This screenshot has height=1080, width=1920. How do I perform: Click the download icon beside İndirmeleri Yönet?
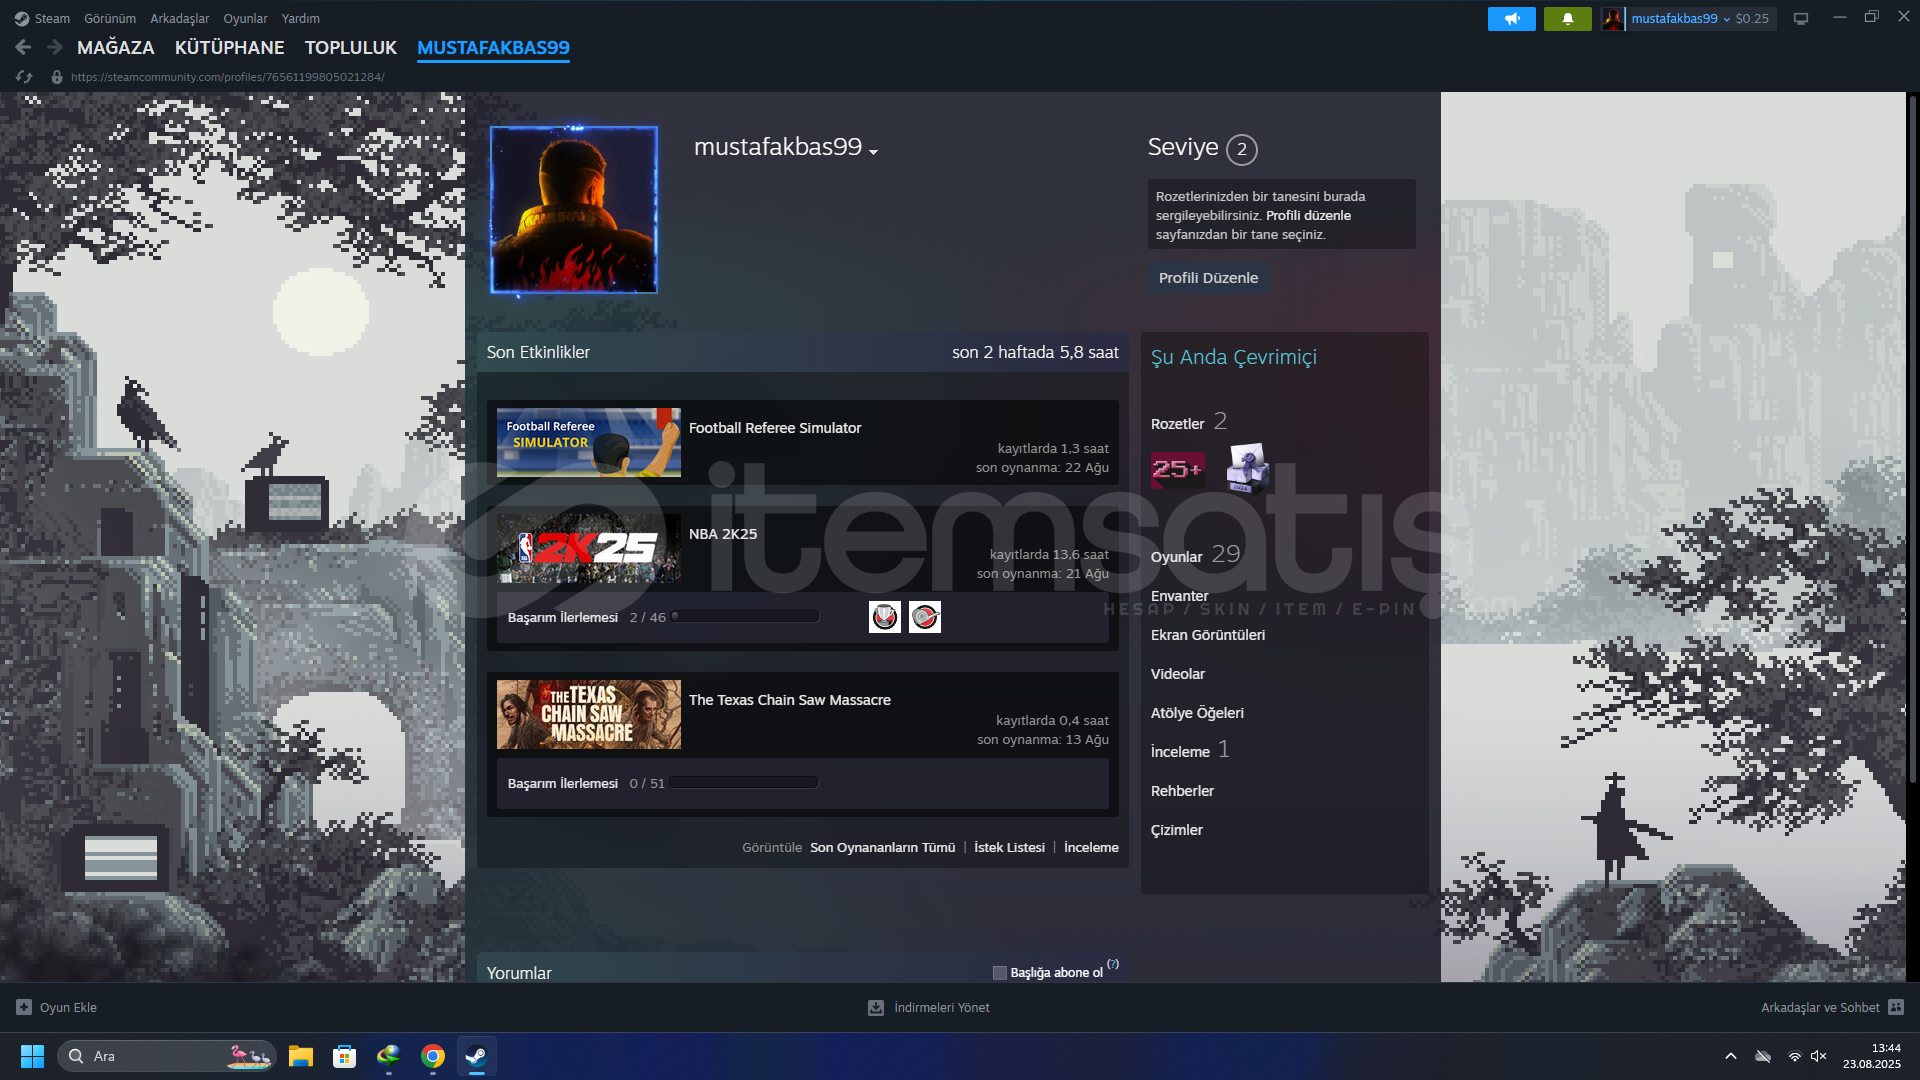point(876,1007)
